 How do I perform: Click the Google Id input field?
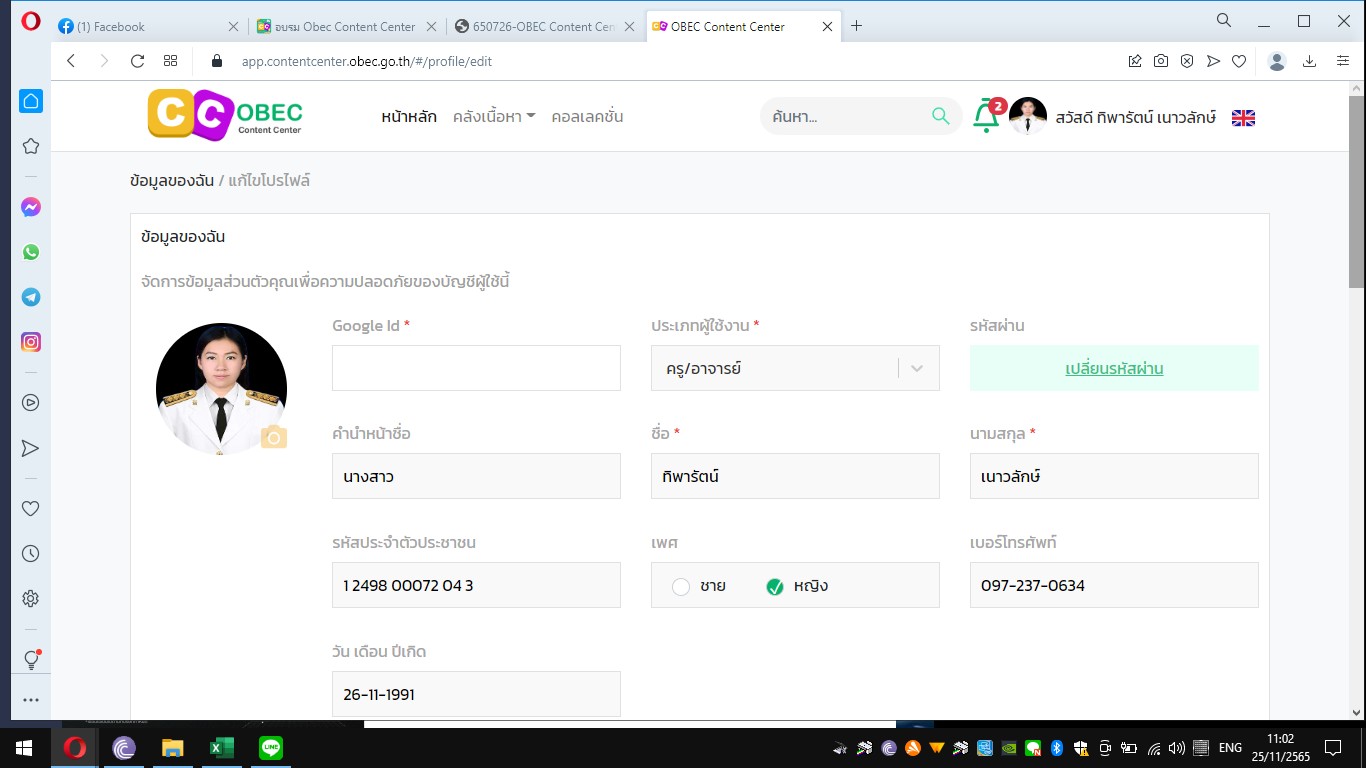coord(476,368)
